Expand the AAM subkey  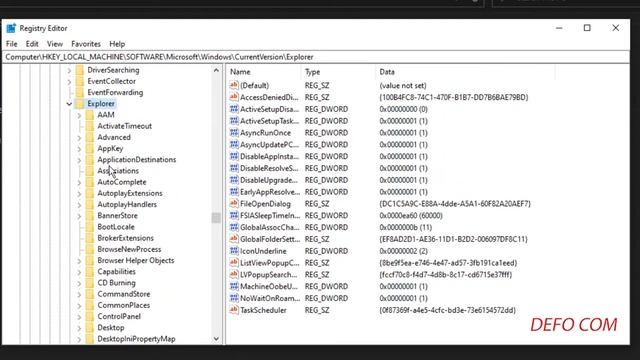point(79,115)
